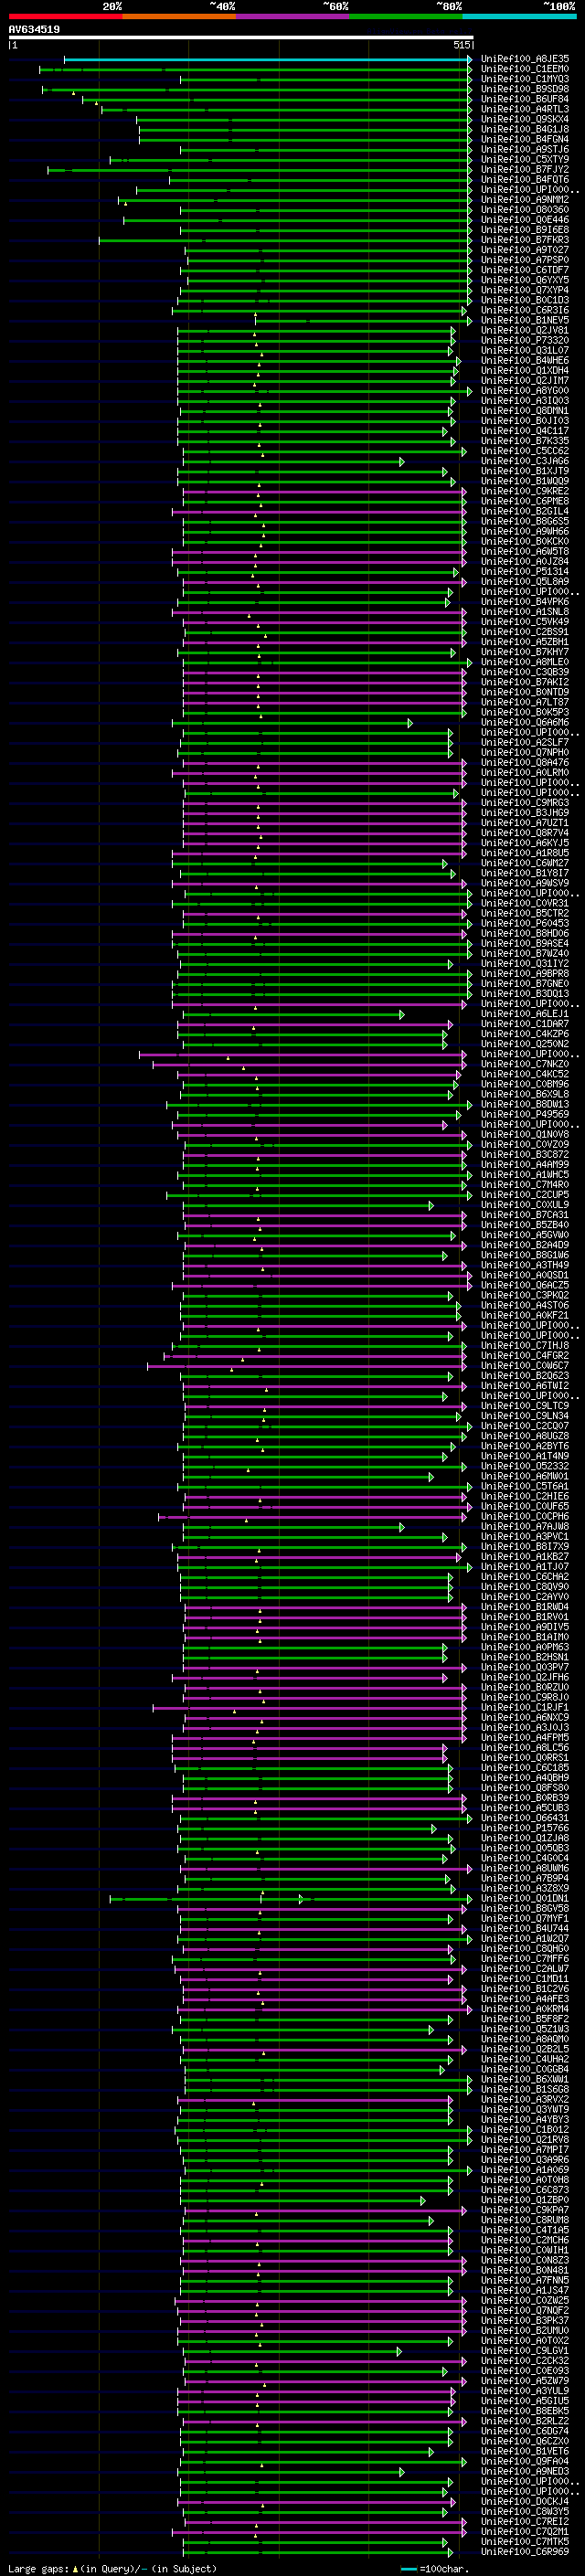Screen dimensions: 585x2576
Task: Click the purple ~60% identity legend segment
Action: click(x=293, y=16)
